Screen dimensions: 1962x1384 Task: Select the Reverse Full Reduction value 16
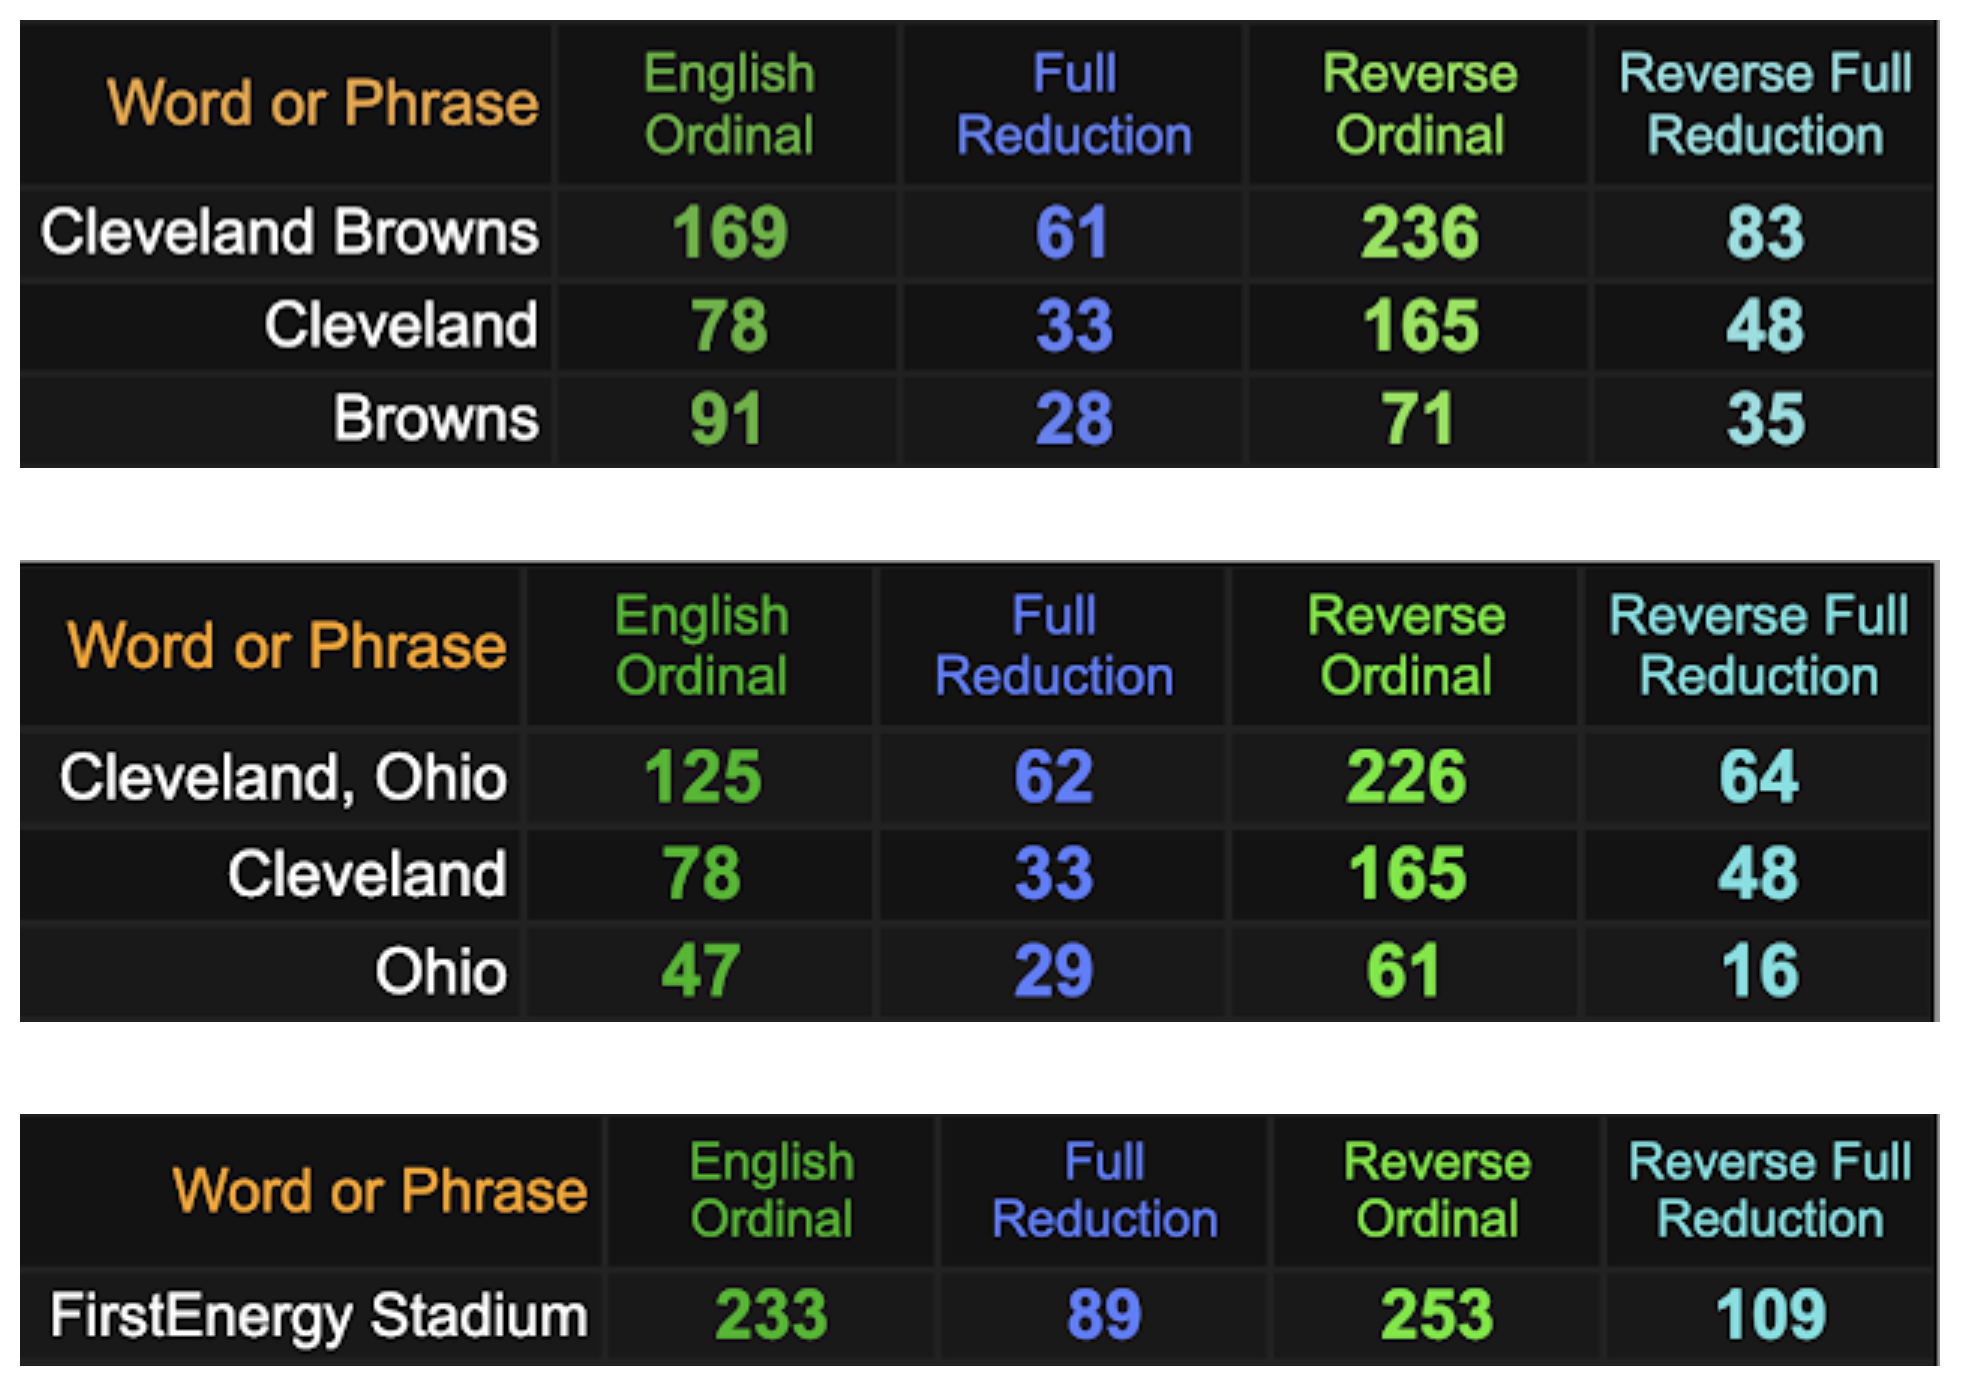pos(1759,971)
